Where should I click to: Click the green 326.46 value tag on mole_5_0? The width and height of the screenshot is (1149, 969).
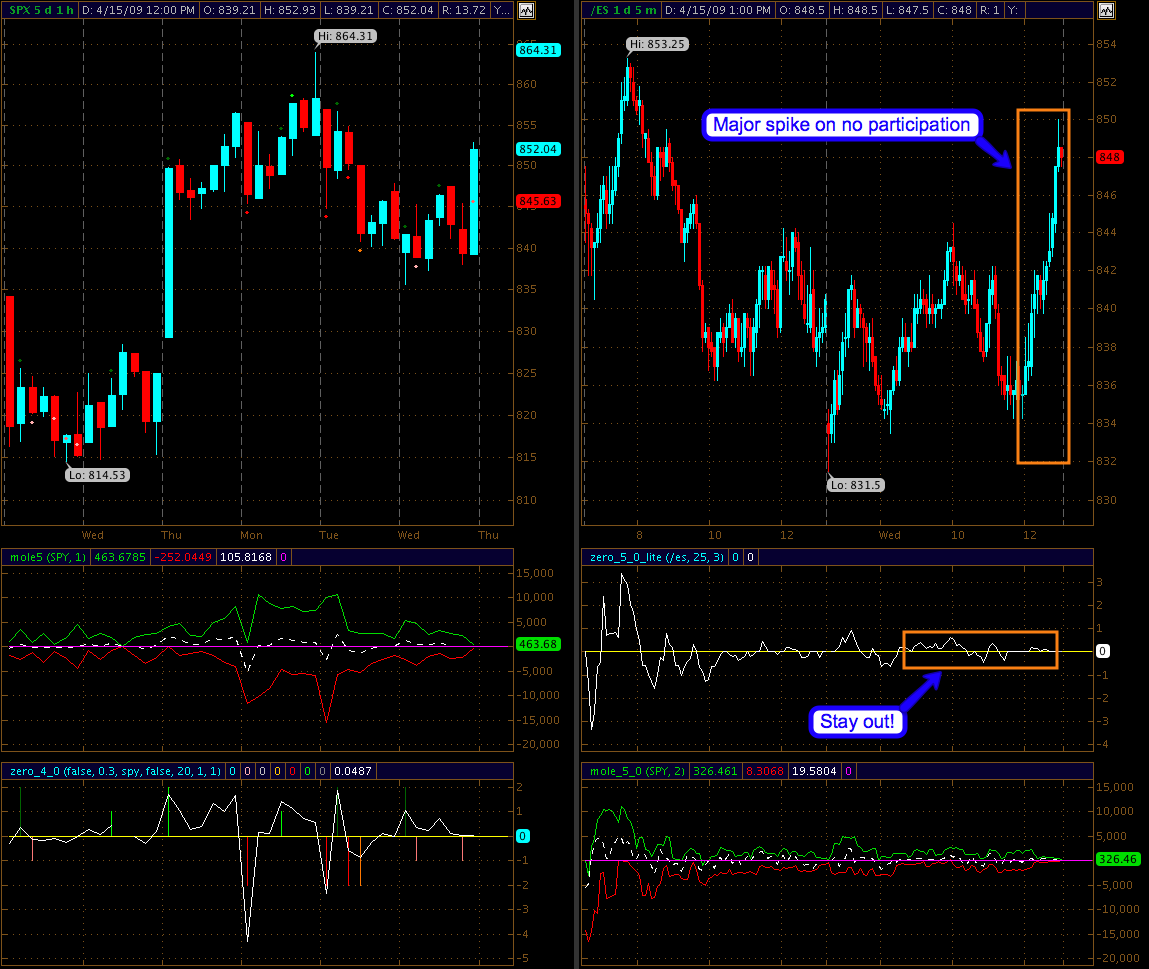pyautogui.click(x=1120, y=858)
